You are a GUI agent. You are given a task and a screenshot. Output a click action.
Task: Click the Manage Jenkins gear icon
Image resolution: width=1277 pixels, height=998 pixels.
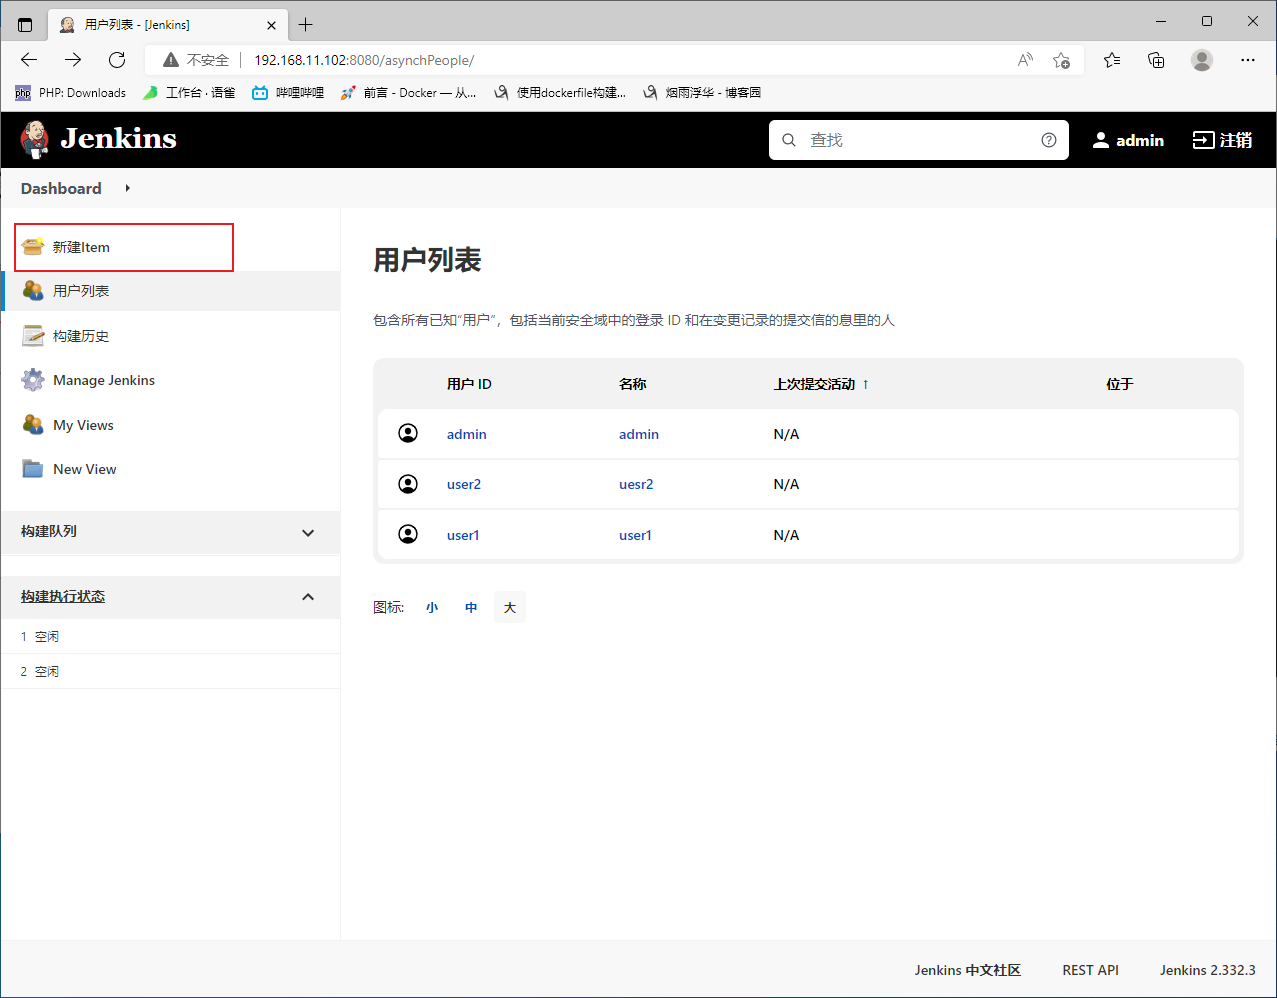coord(33,380)
